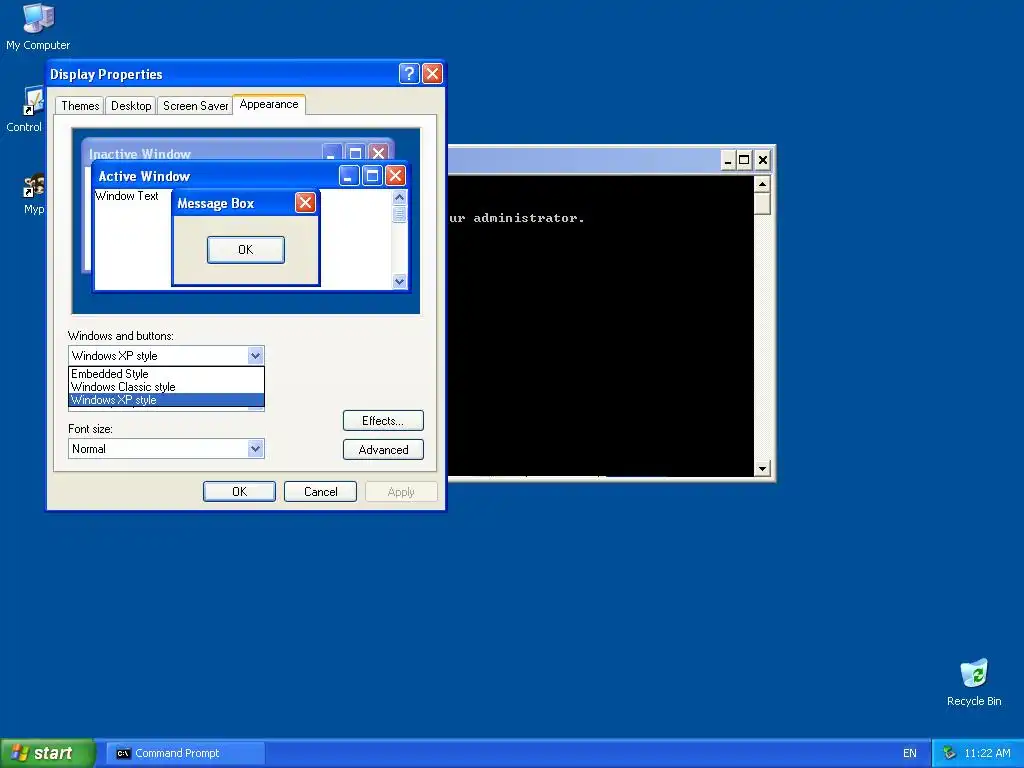Click the Help question mark button in Display Properties
The image size is (1024, 768).
[409, 74]
